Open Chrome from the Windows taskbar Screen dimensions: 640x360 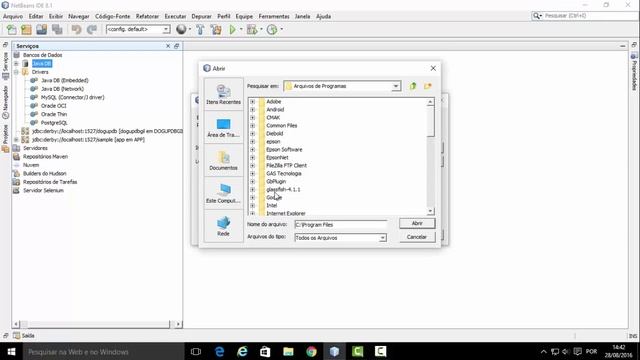[x=311, y=351]
